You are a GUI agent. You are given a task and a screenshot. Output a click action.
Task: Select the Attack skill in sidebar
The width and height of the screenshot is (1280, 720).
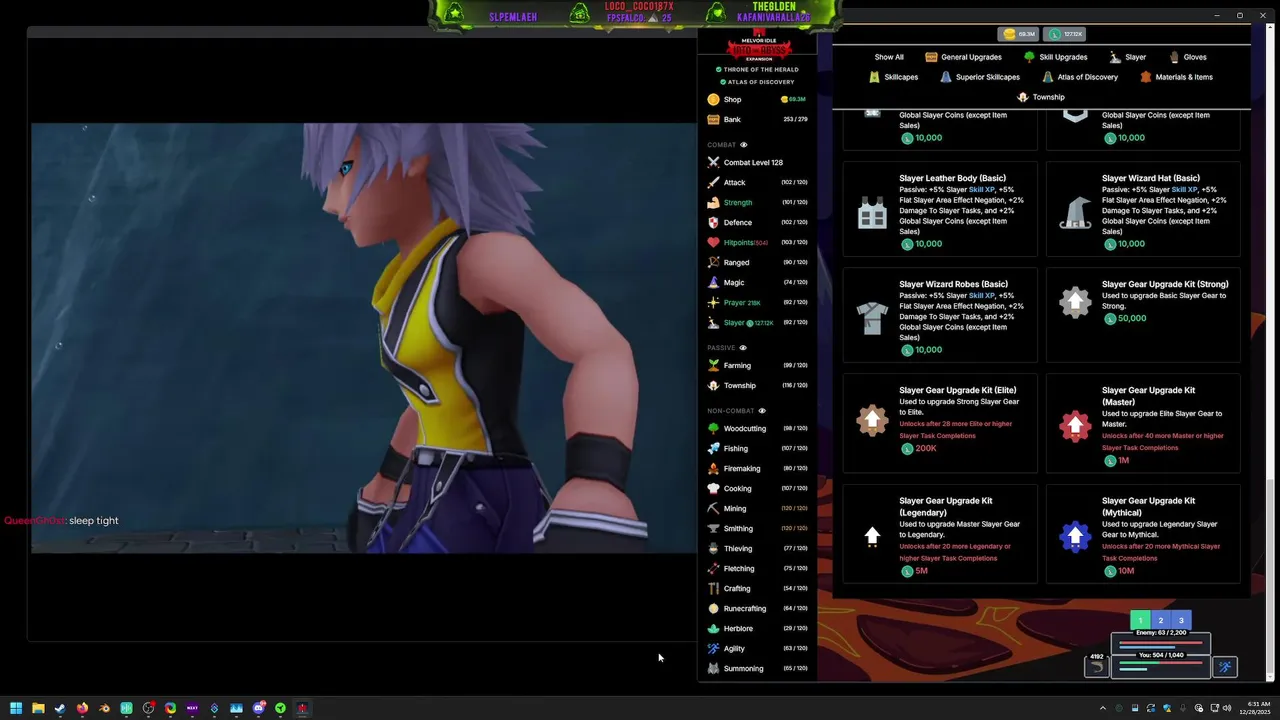(x=758, y=182)
